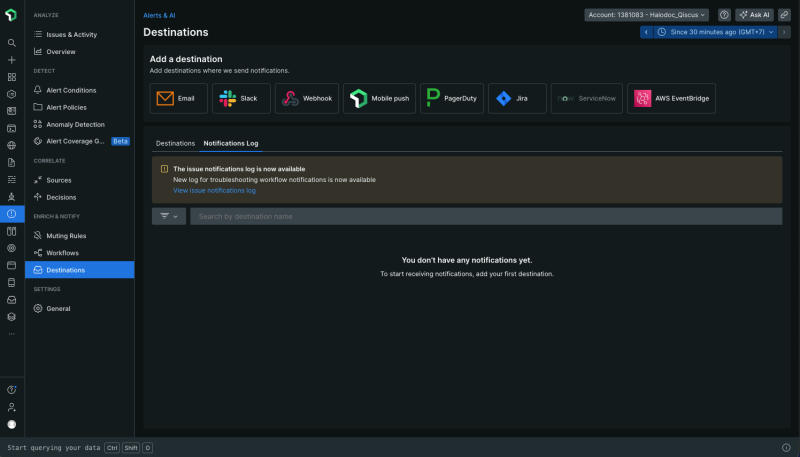The image size is (800, 457).
Task: Open the document-page rail icon
Action: click(12, 163)
